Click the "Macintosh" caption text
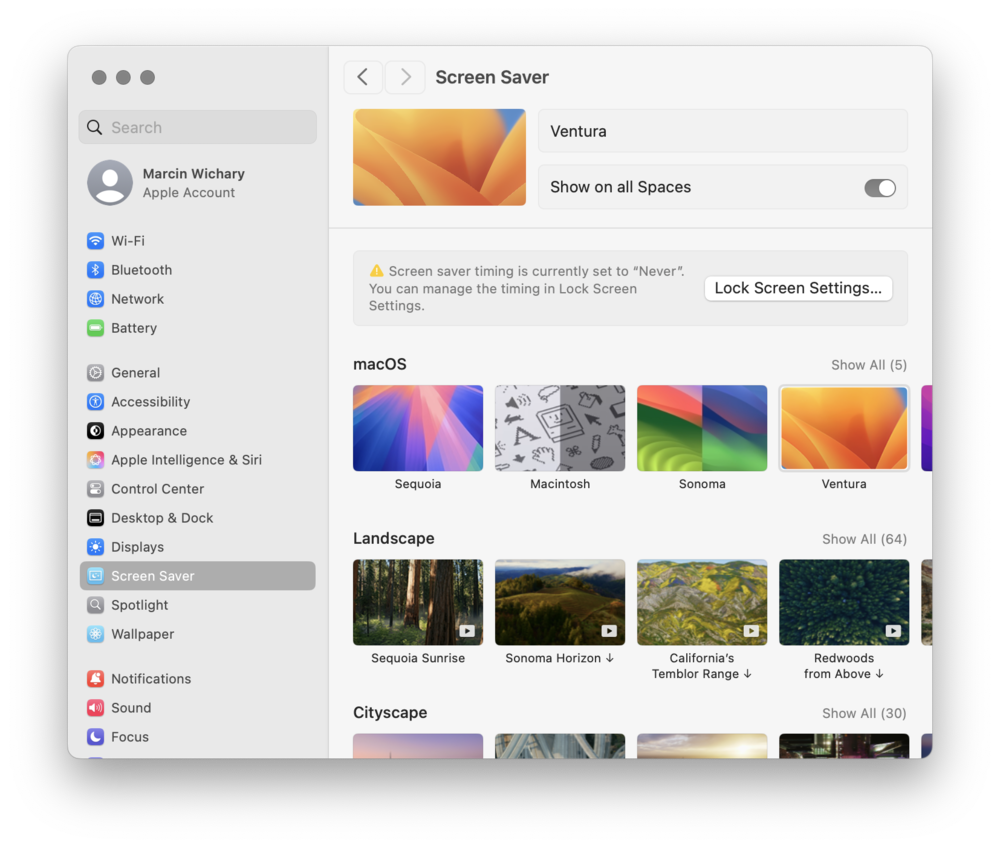 click(560, 484)
